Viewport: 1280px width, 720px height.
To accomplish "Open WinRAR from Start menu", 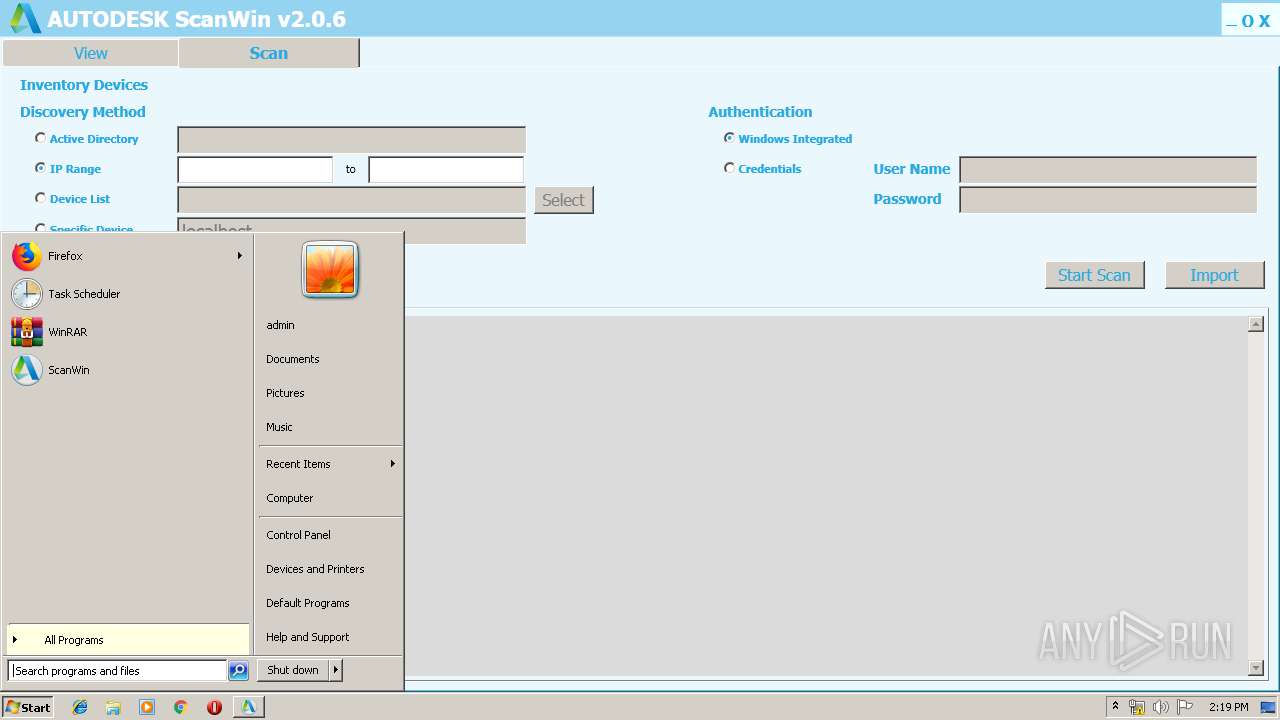I will pos(27,332).
